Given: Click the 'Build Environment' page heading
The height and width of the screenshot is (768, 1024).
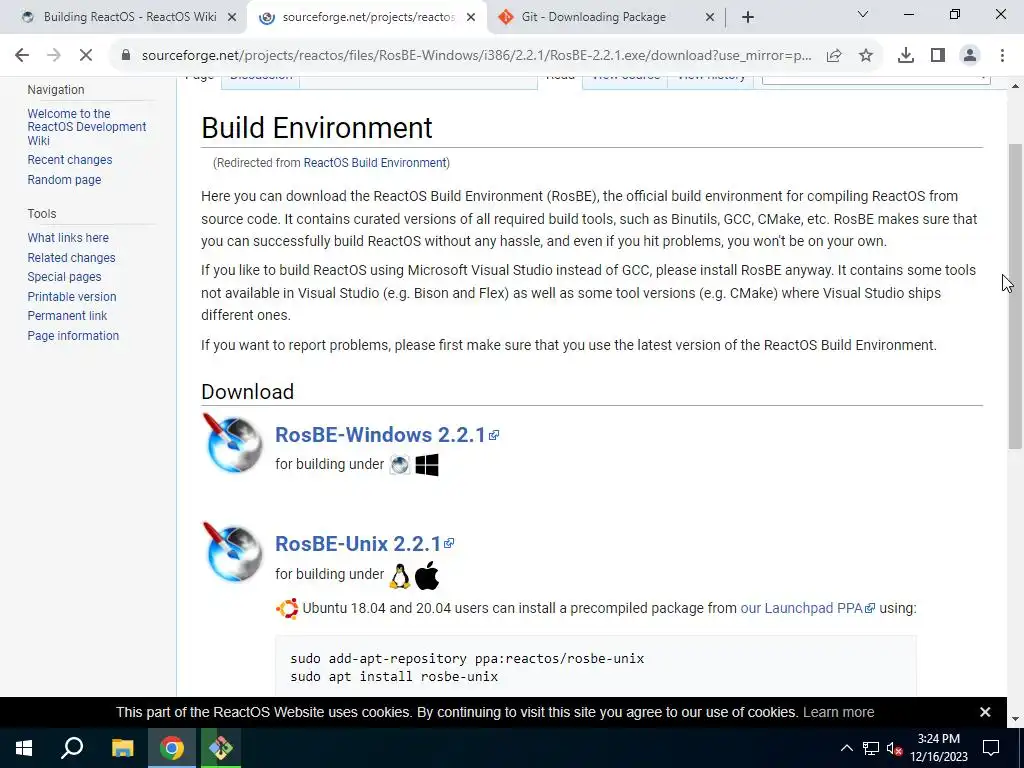Looking at the screenshot, I should pyautogui.click(x=317, y=128).
